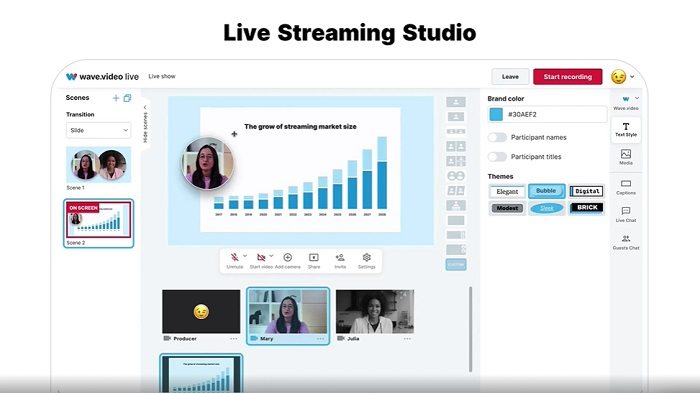Toggle Participant titles switch
Viewport: 700px width, 393px height.
497,156
